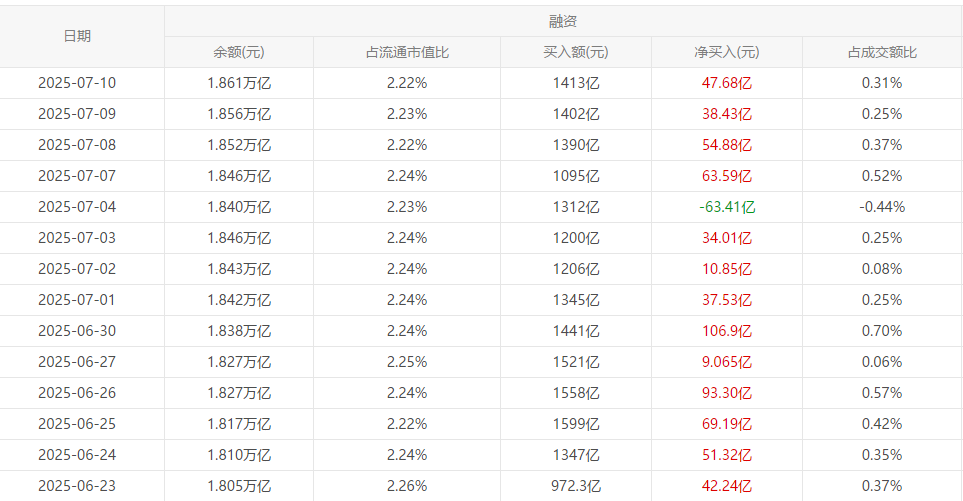Click the net buy value 54.88亿
This screenshot has height=501, width=963.
(x=727, y=145)
